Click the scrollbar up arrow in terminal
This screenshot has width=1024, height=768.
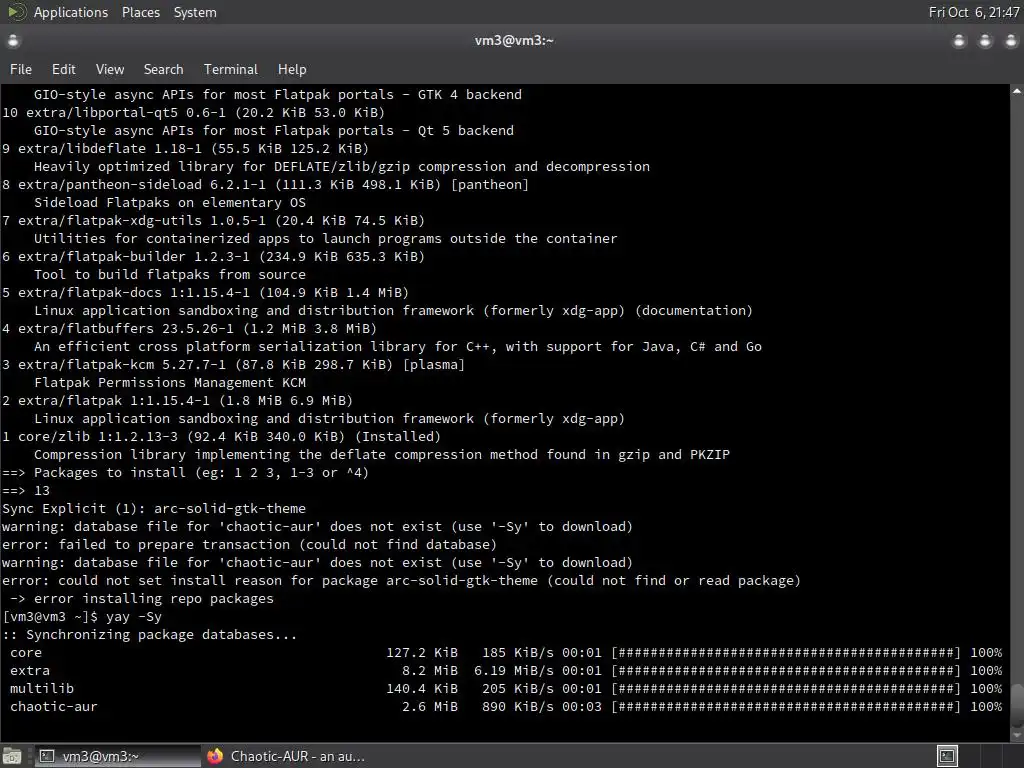point(1017,91)
